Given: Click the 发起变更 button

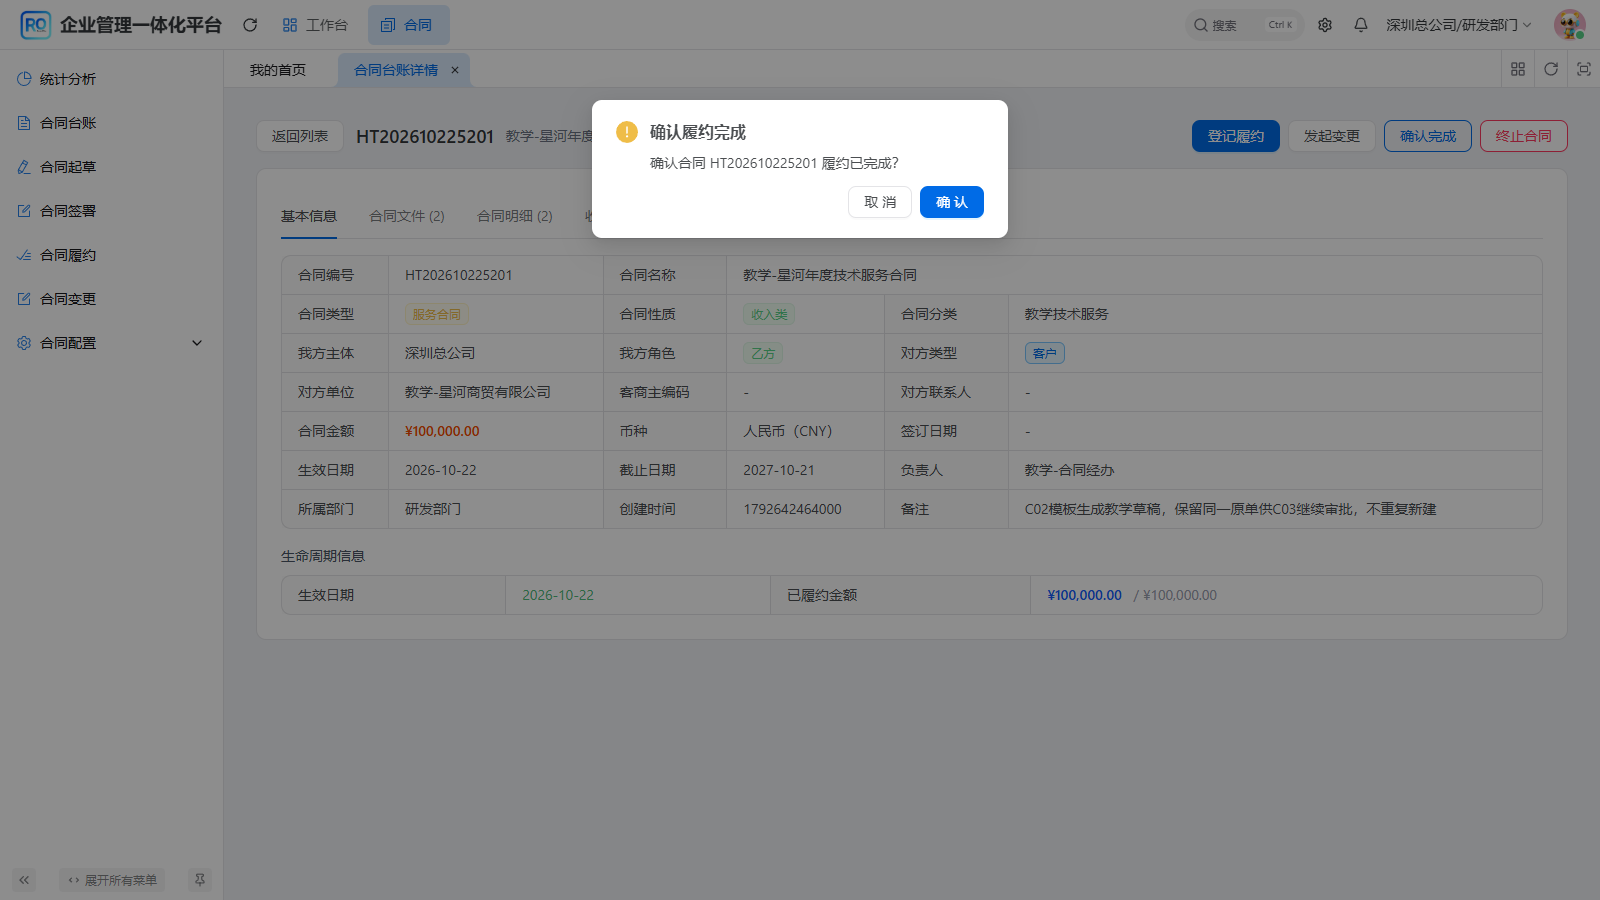Looking at the screenshot, I should click(x=1332, y=136).
